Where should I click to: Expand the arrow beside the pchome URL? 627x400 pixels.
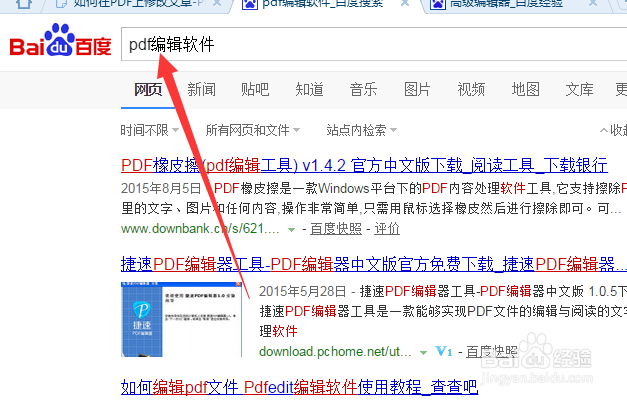tap(423, 352)
